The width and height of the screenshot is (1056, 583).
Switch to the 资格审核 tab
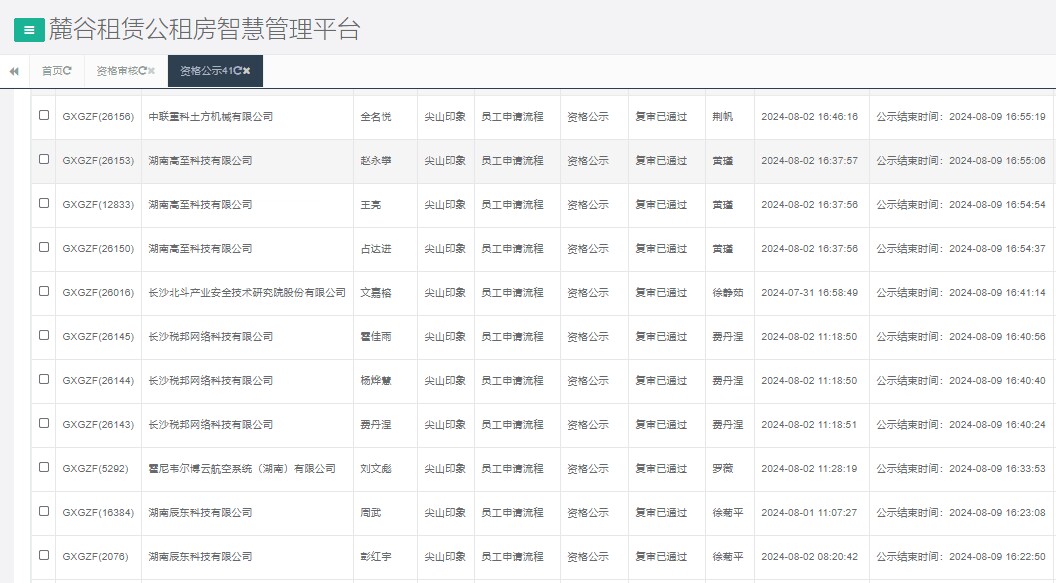coord(120,71)
